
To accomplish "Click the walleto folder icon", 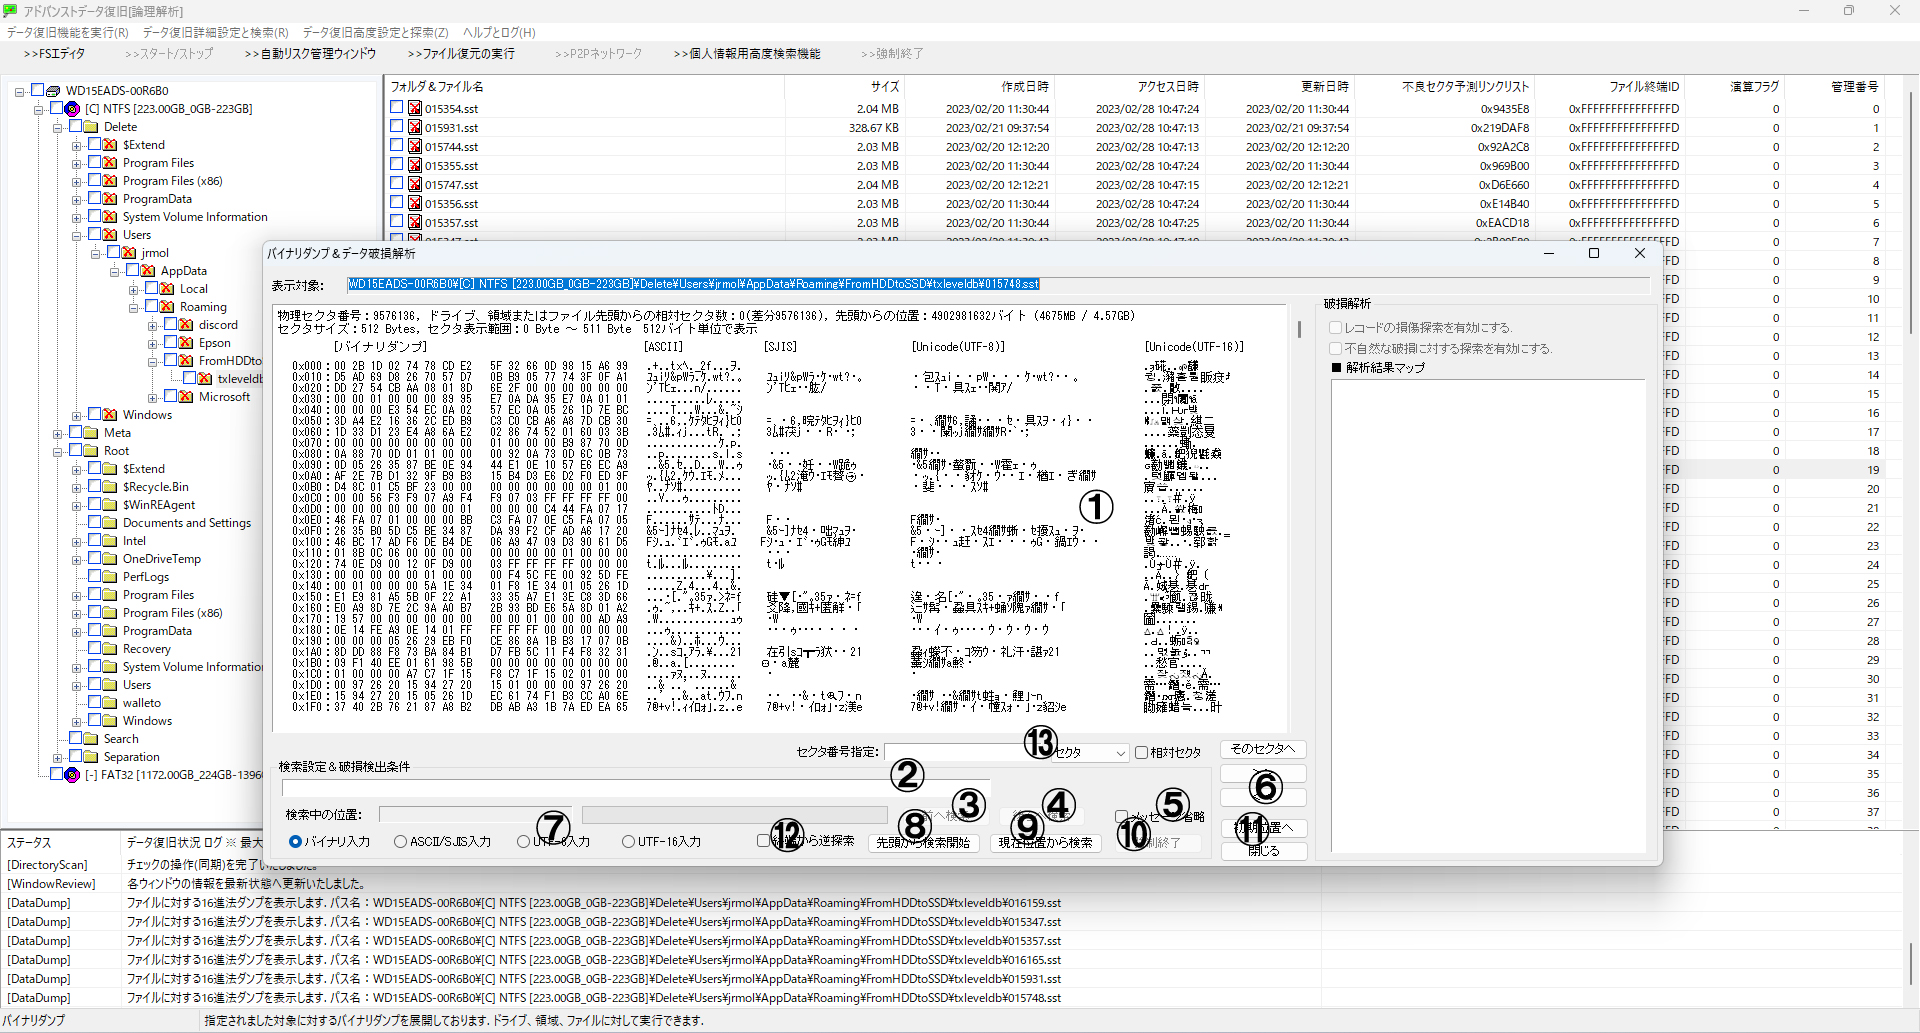I will (110, 703).
